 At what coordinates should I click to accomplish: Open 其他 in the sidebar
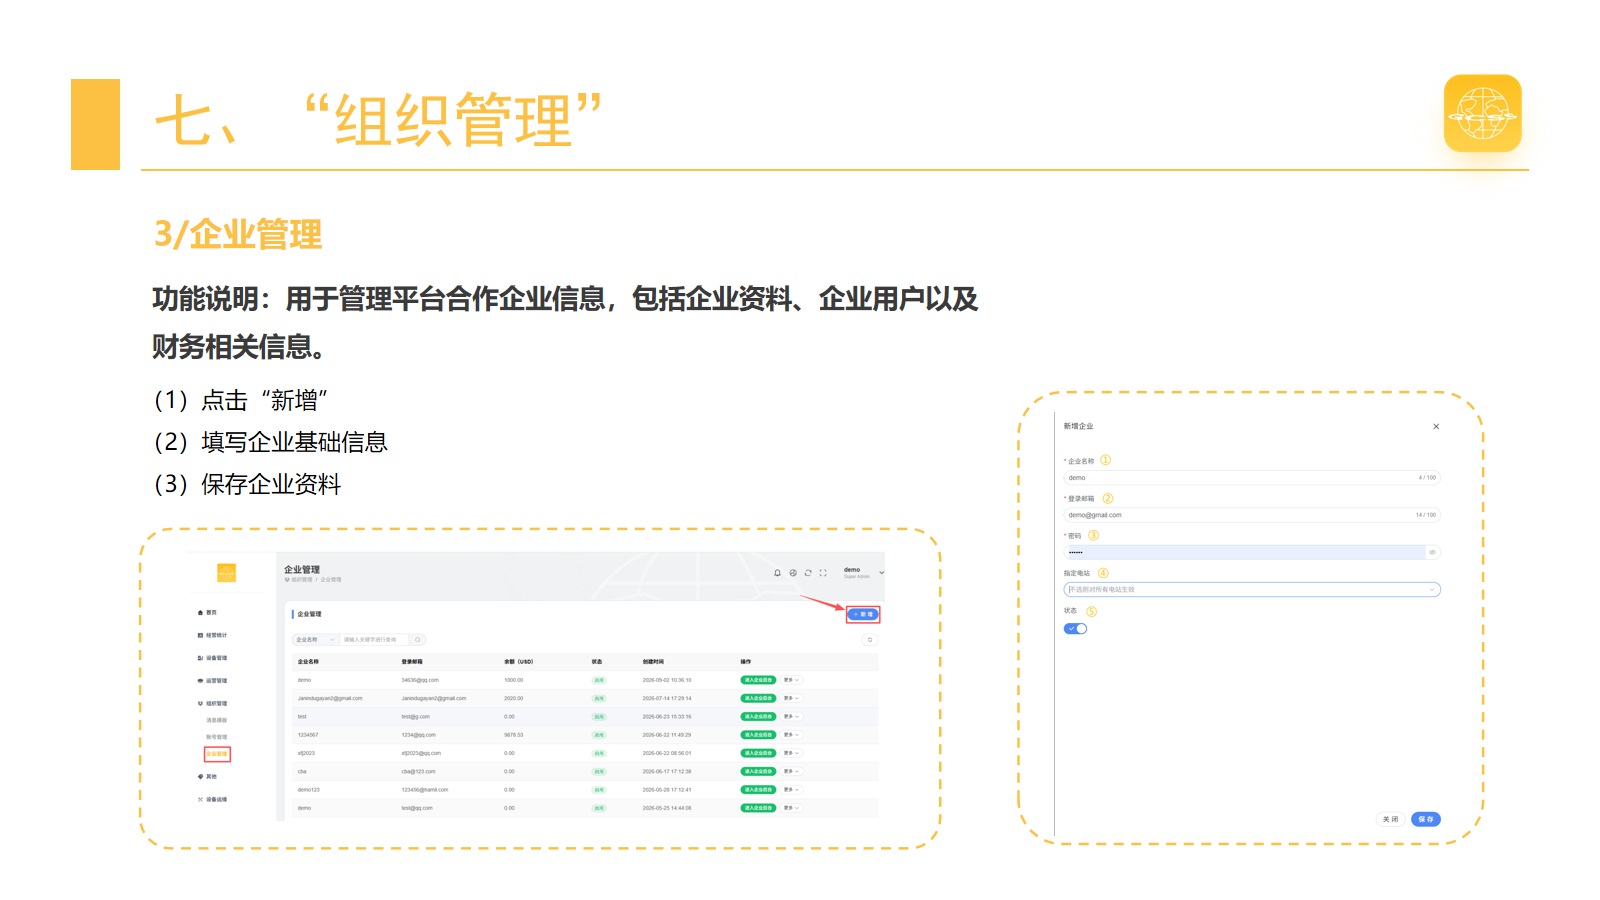[208, 776]
